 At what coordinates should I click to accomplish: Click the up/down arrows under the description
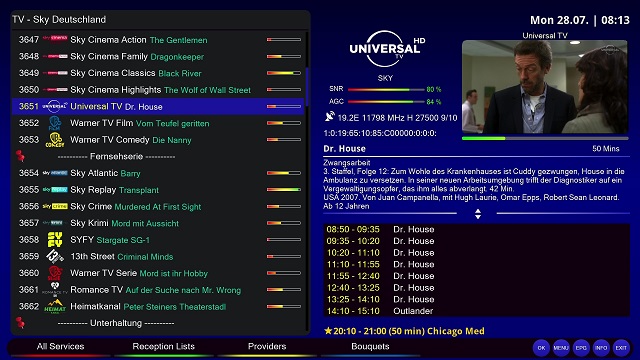(478, 214)
